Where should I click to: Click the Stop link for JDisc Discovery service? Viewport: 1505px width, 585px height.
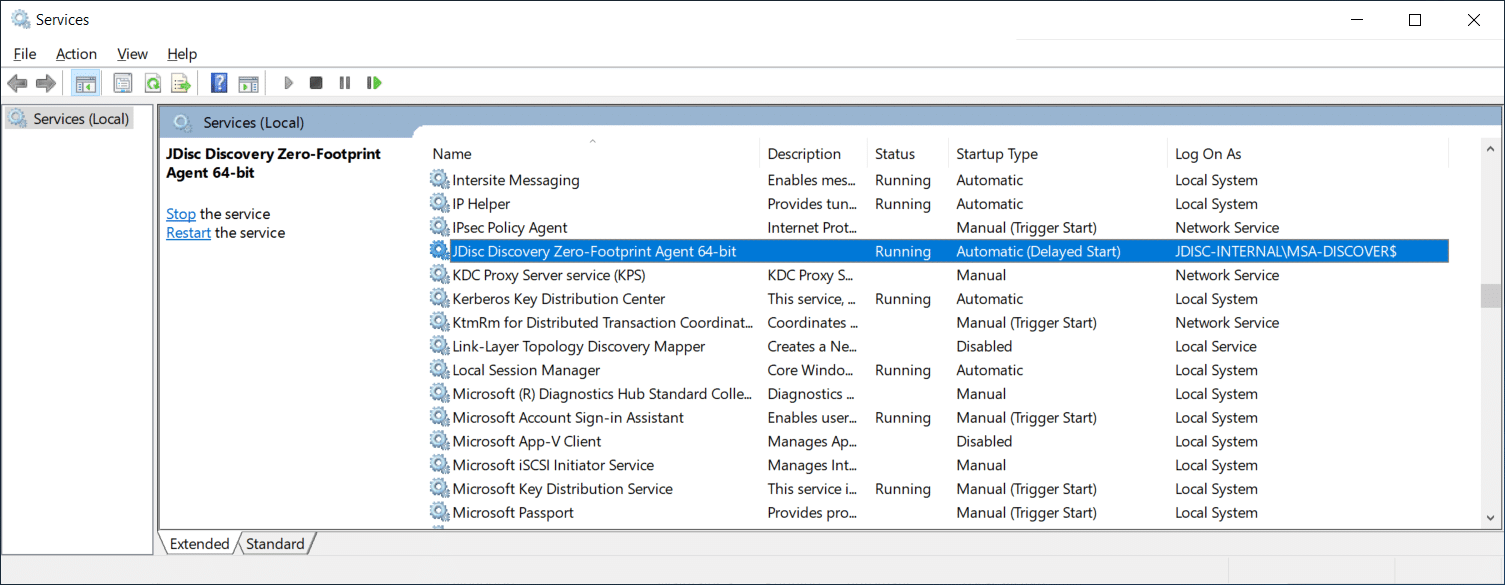pyautogui.click(x=181, y=213)
